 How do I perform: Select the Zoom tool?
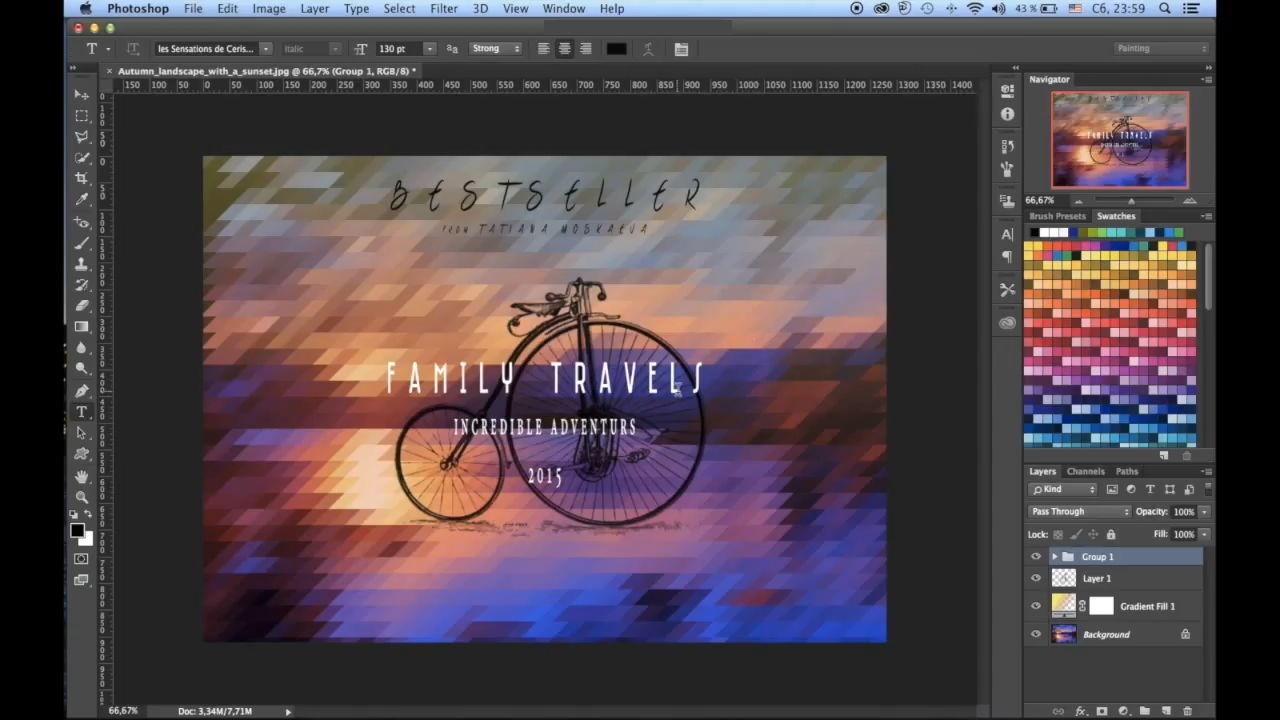[81, 497]
